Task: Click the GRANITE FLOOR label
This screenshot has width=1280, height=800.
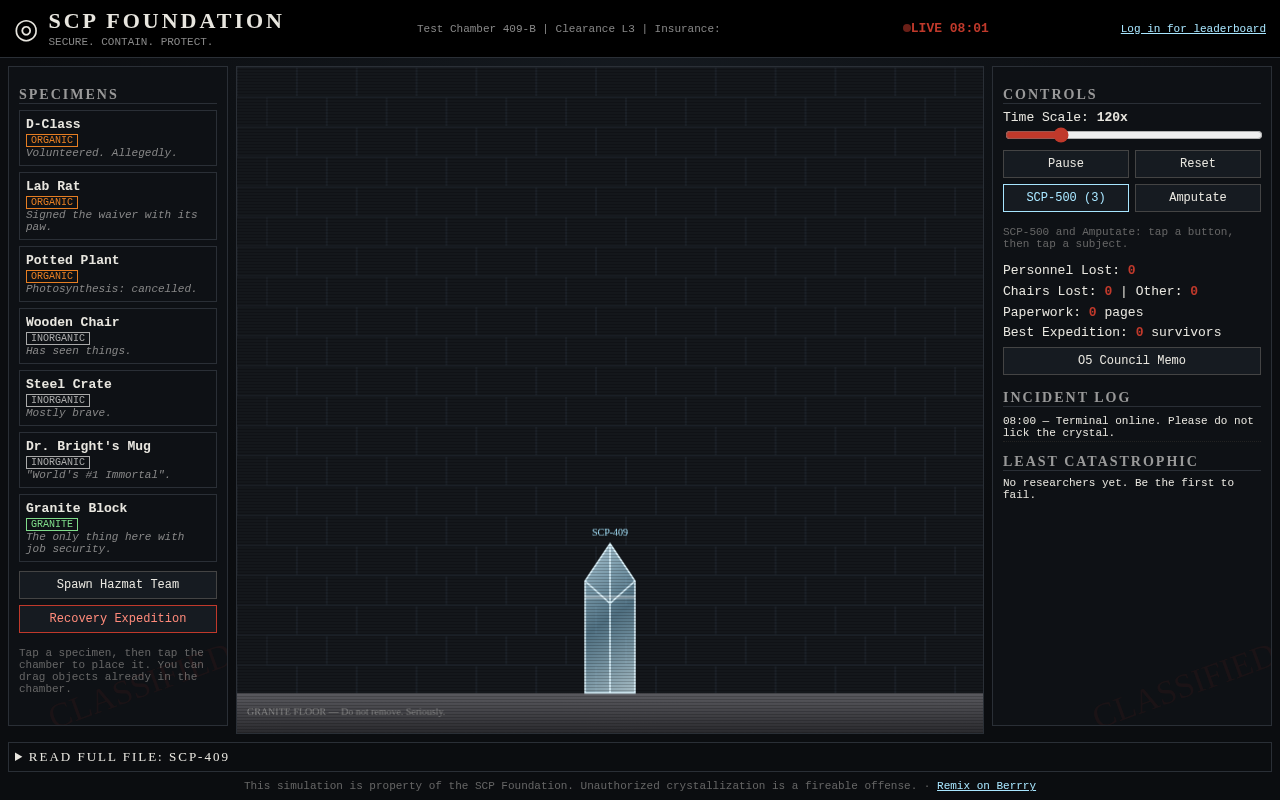Action: coord(346,712)
